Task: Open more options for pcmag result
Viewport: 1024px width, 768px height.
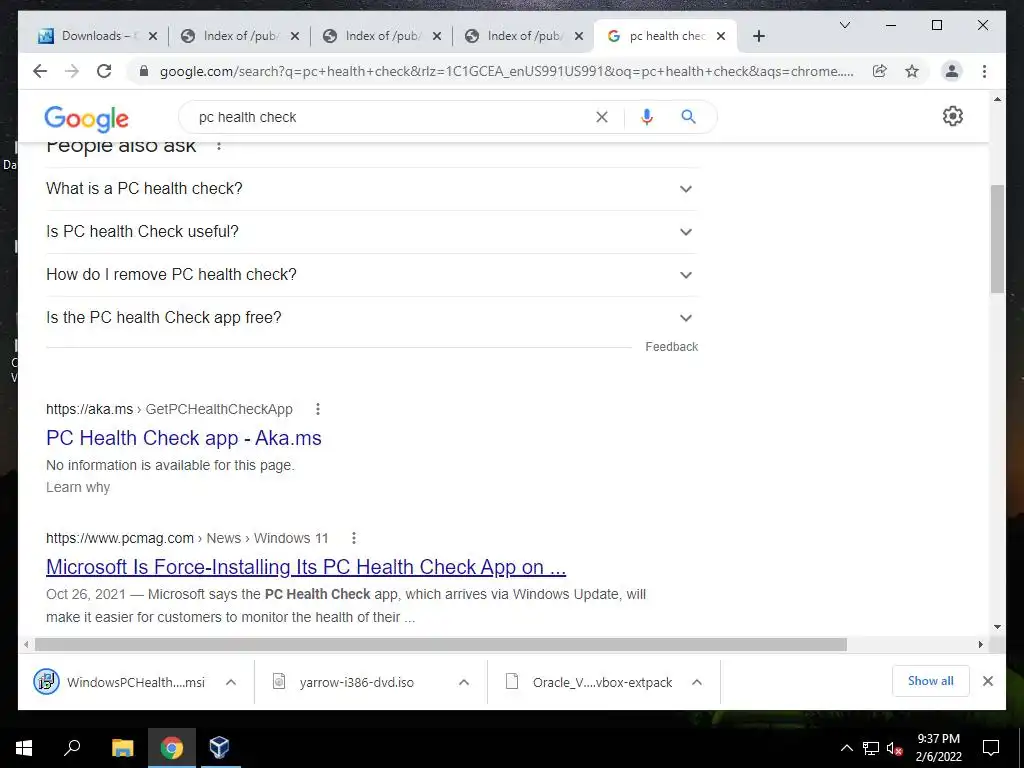Action: click(x=353, y=538)
